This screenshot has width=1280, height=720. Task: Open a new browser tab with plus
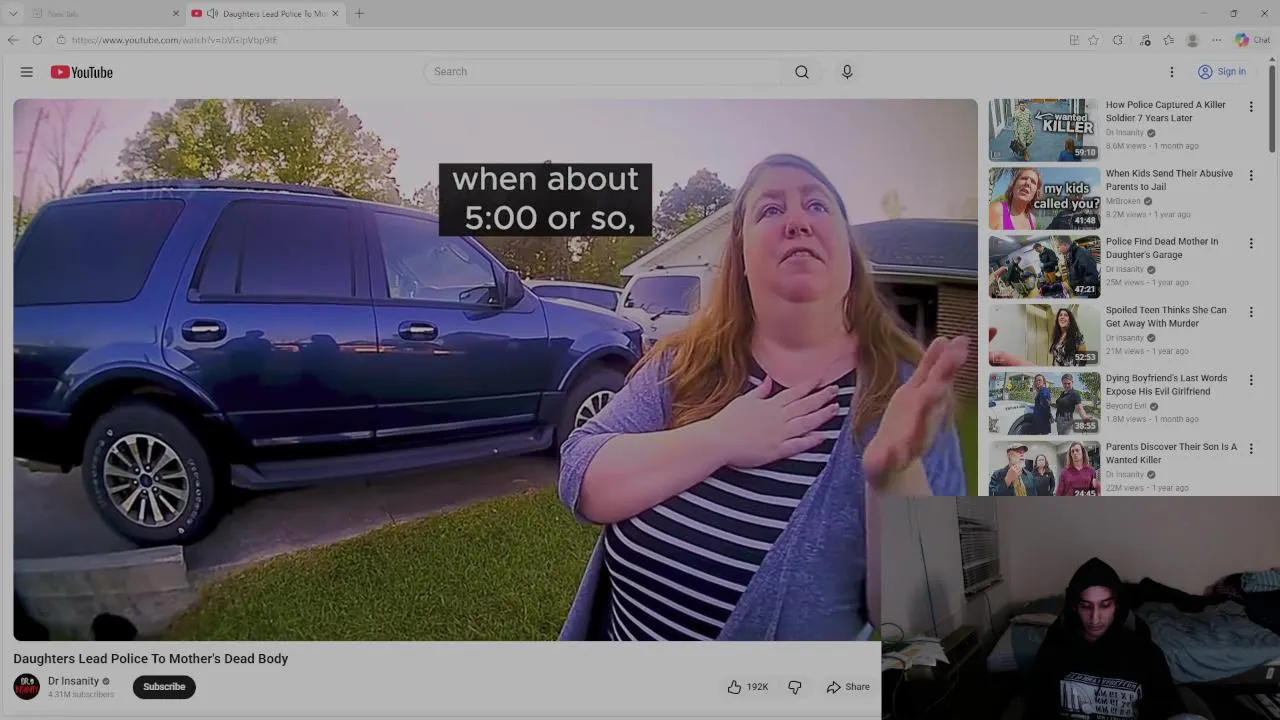coord(359,13)
